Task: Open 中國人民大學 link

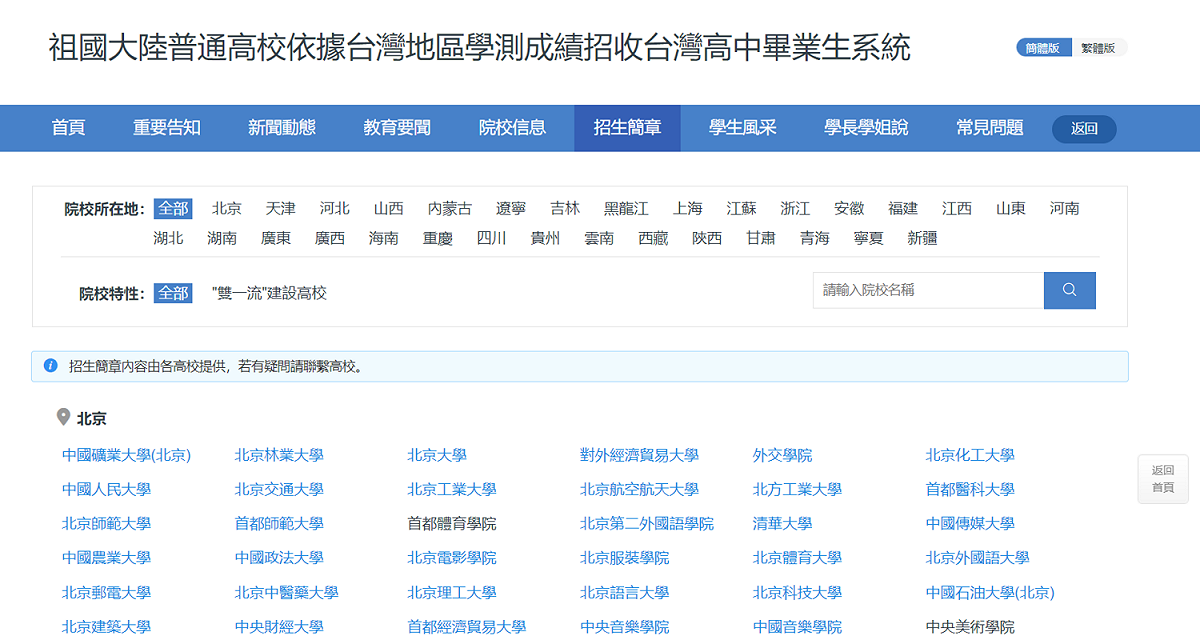Action: [106, 489]
